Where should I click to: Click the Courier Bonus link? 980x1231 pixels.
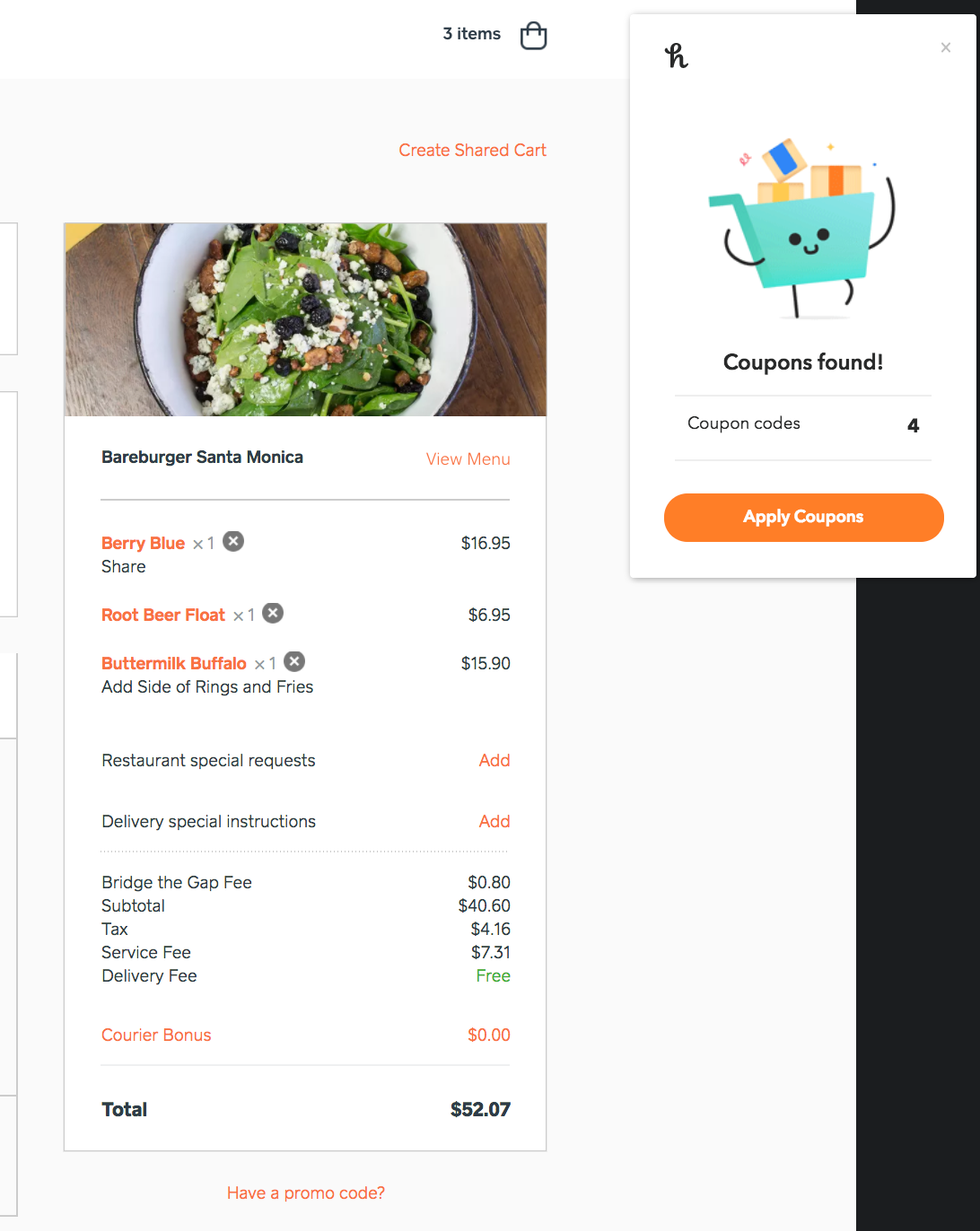(x=156, y=1035)
